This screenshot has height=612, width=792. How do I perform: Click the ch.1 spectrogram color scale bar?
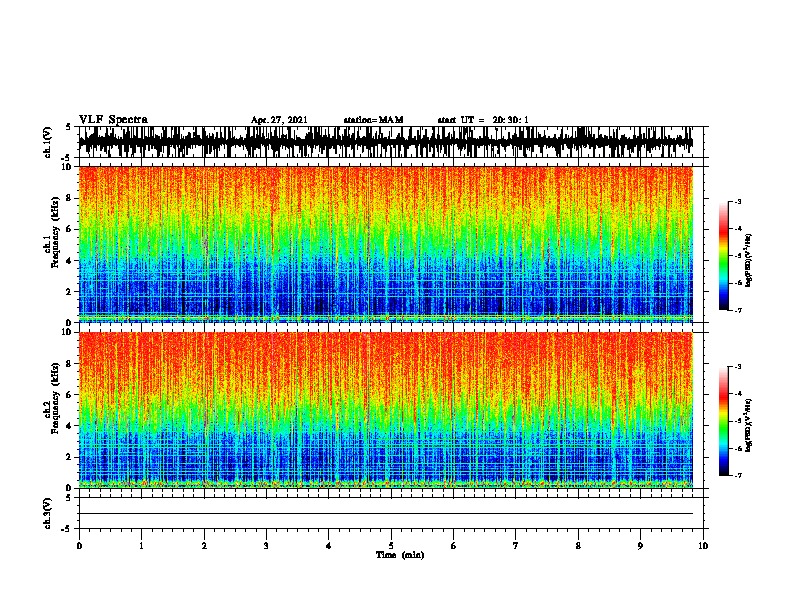723,256
